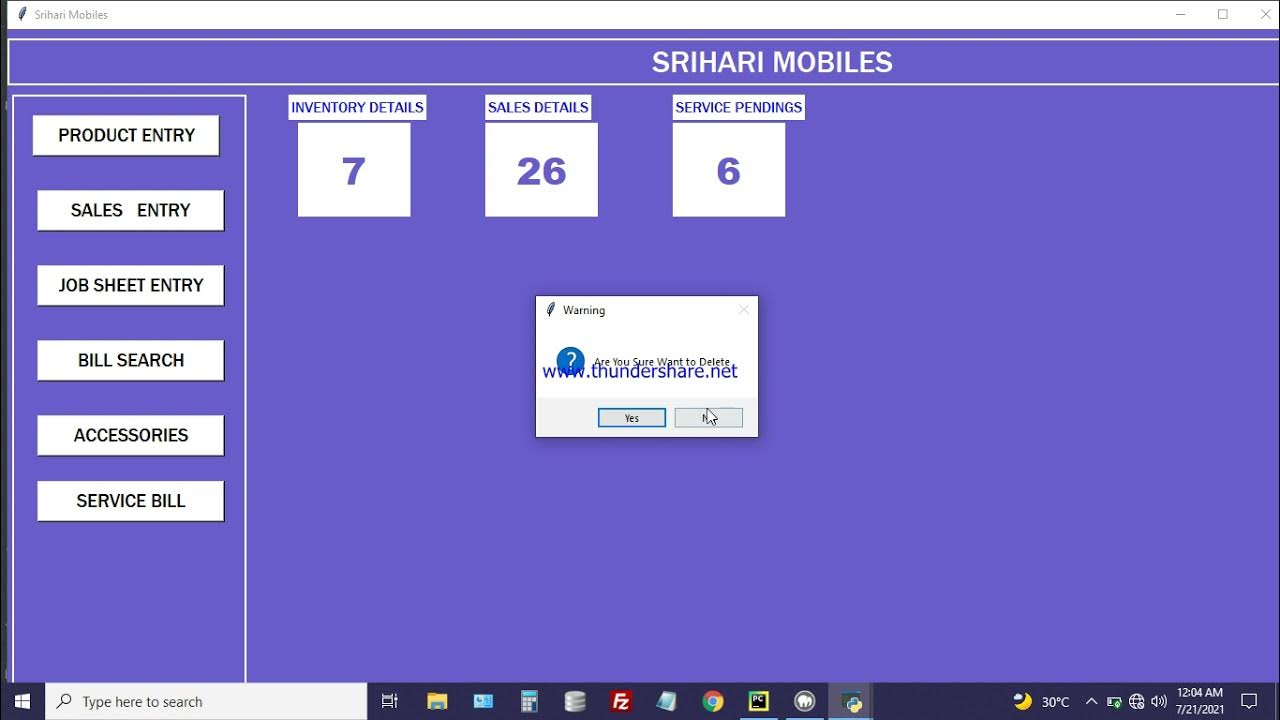
Task: Open Task View in taskbar
Action: point(390,701)
